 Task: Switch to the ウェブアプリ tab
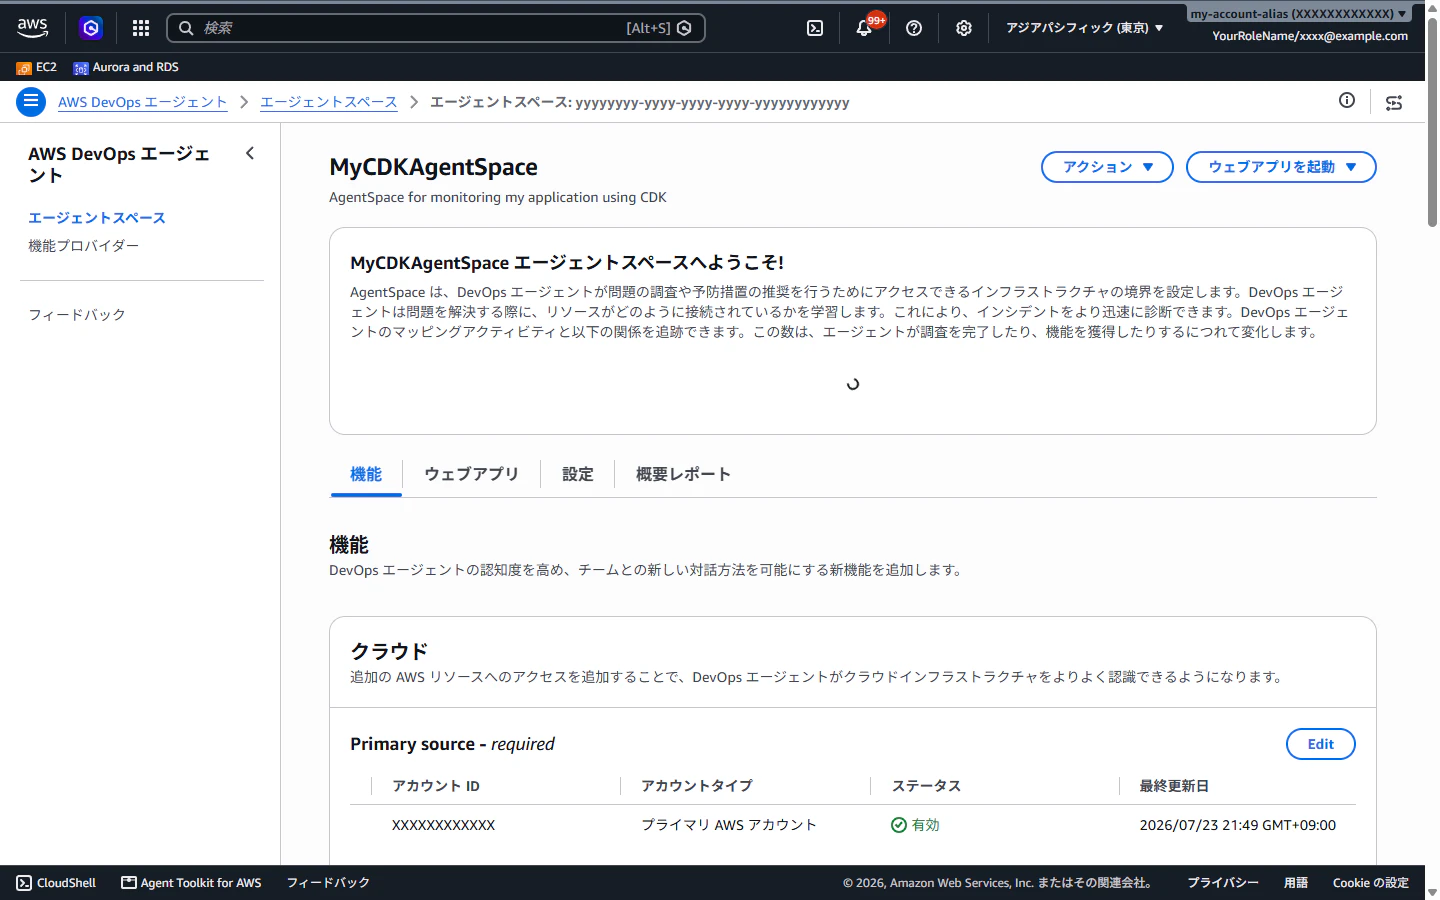[471, 474]
